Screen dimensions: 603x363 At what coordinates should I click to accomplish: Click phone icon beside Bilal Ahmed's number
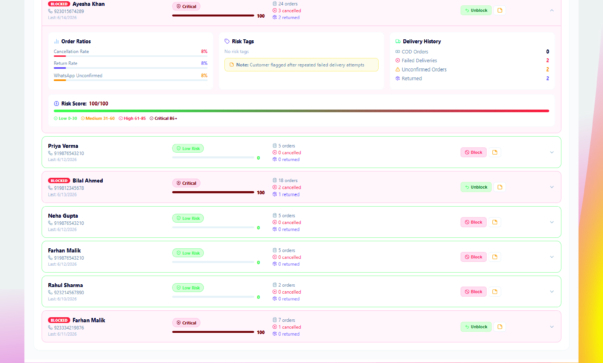50,188
